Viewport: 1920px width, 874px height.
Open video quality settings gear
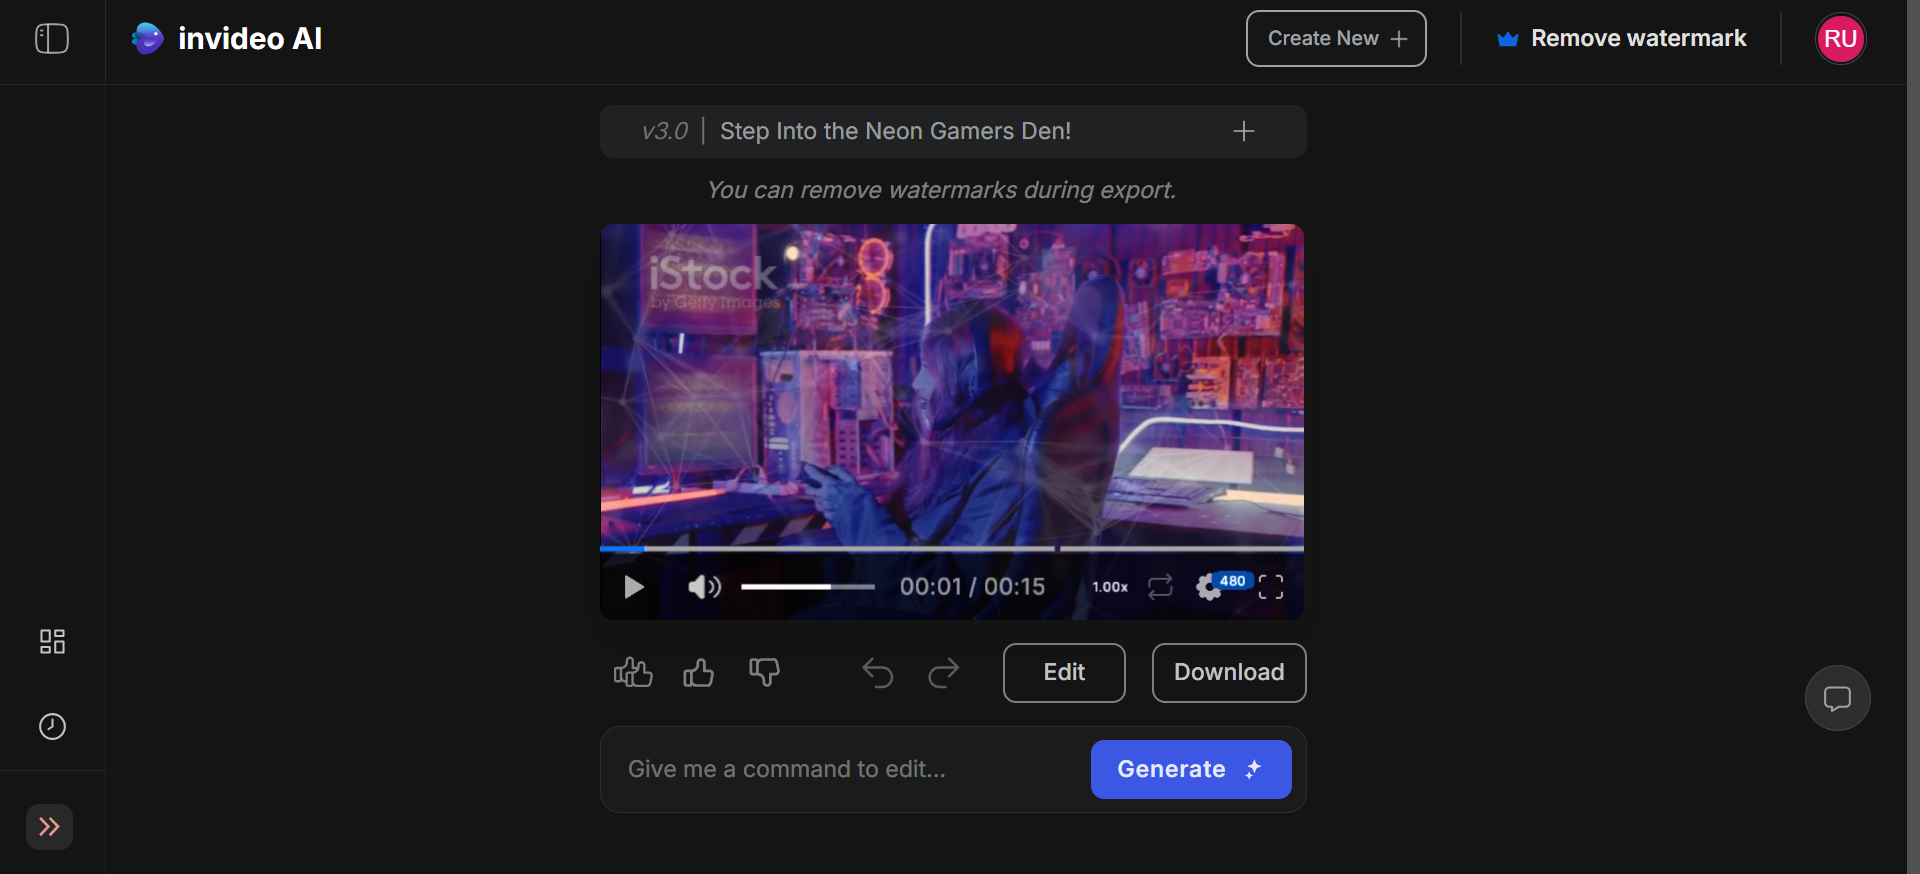coord(1209,588)
